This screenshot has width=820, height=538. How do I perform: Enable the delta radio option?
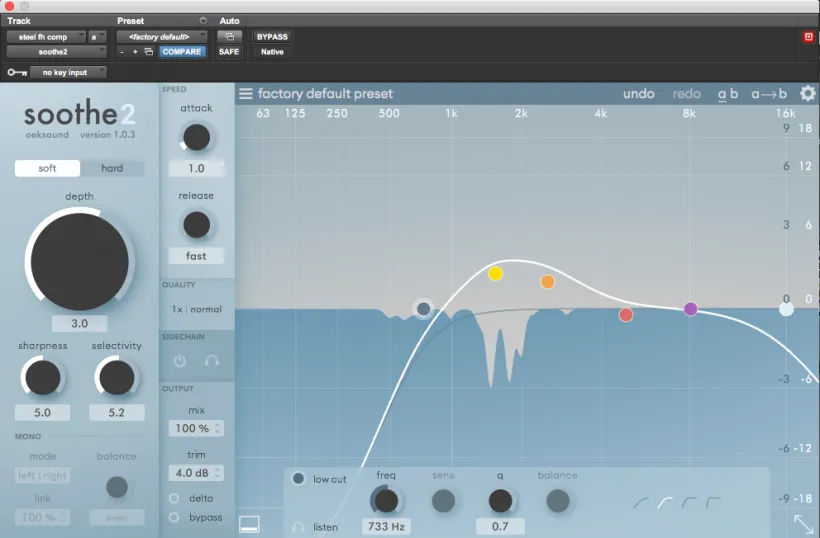[174, 498]
